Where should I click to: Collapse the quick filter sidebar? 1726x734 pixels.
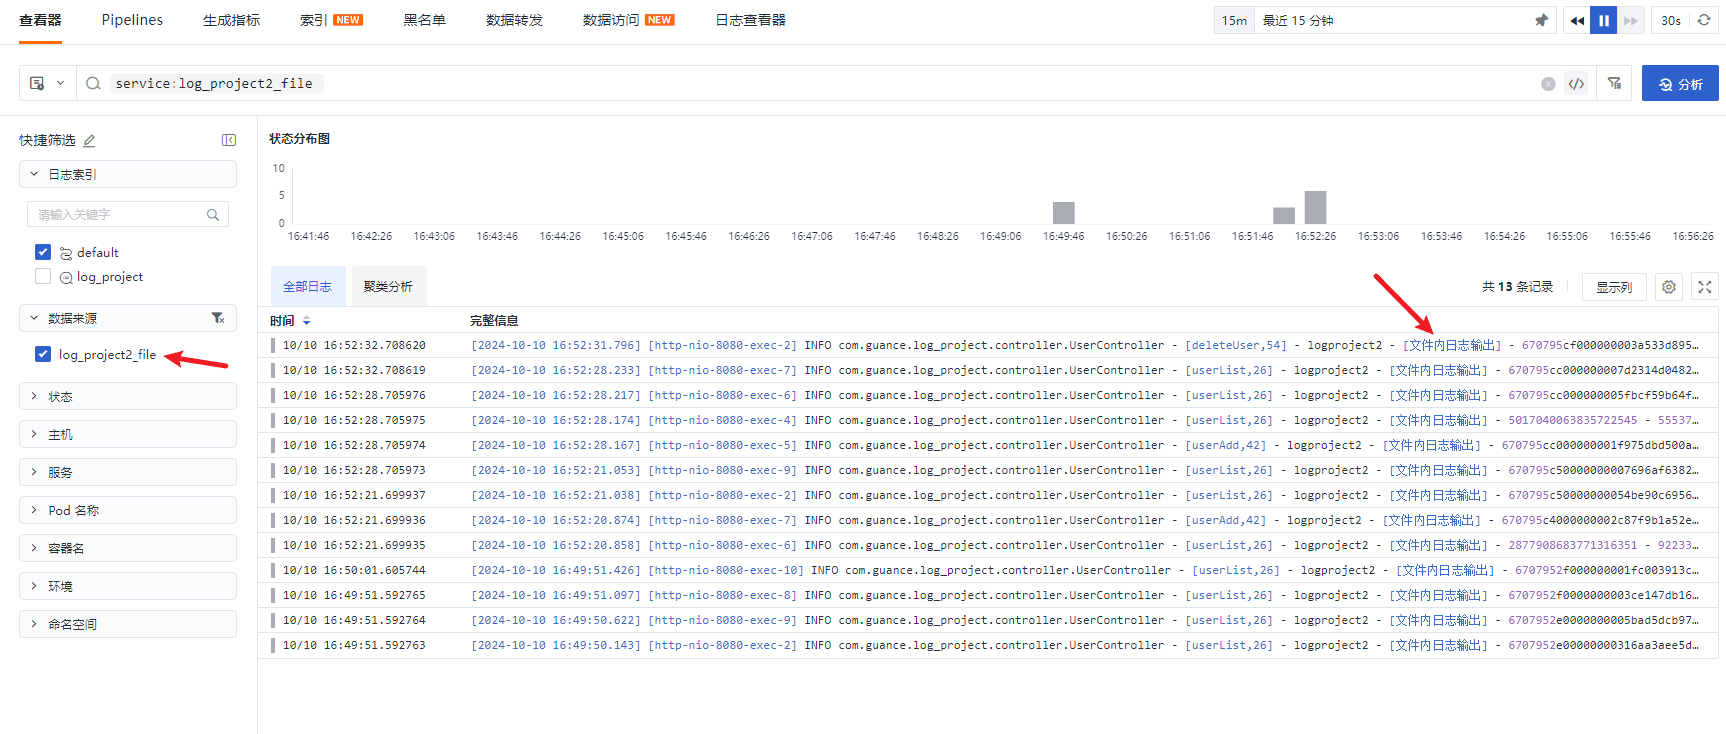229,140
